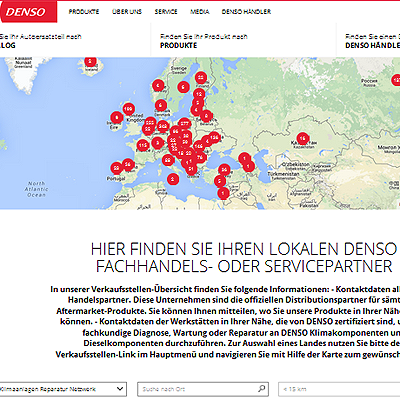Click the Denmark cluster marker showing 6

(x=161, y=105)
